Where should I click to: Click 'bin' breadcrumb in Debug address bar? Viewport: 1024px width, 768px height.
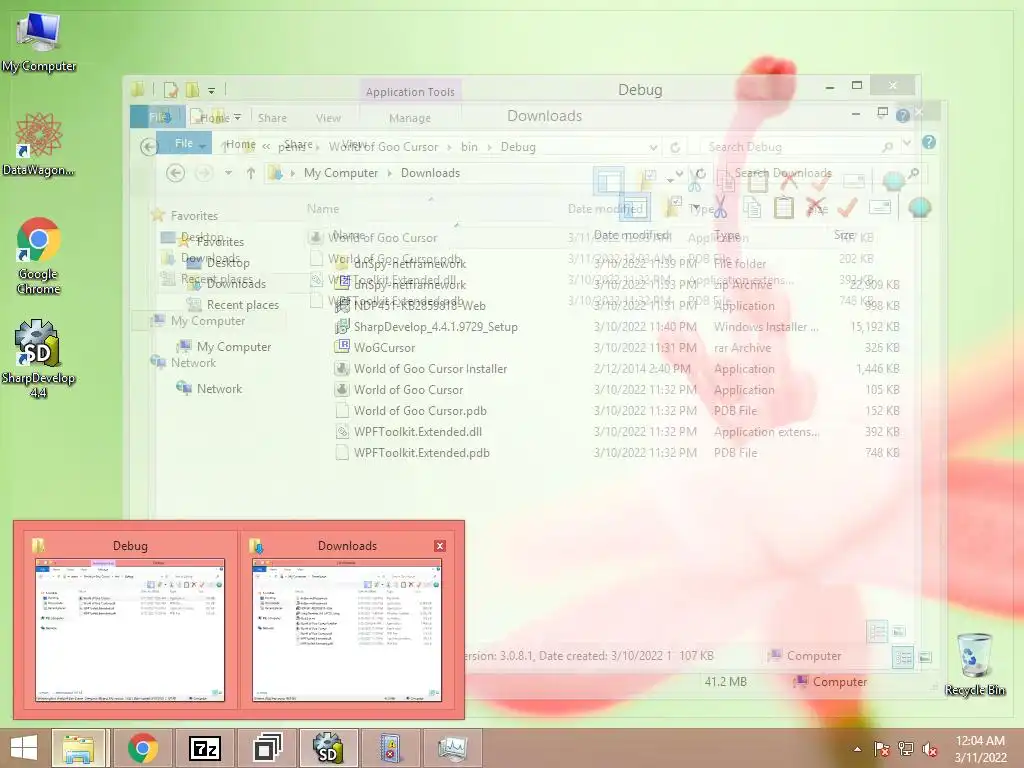(x=469, y=147)
